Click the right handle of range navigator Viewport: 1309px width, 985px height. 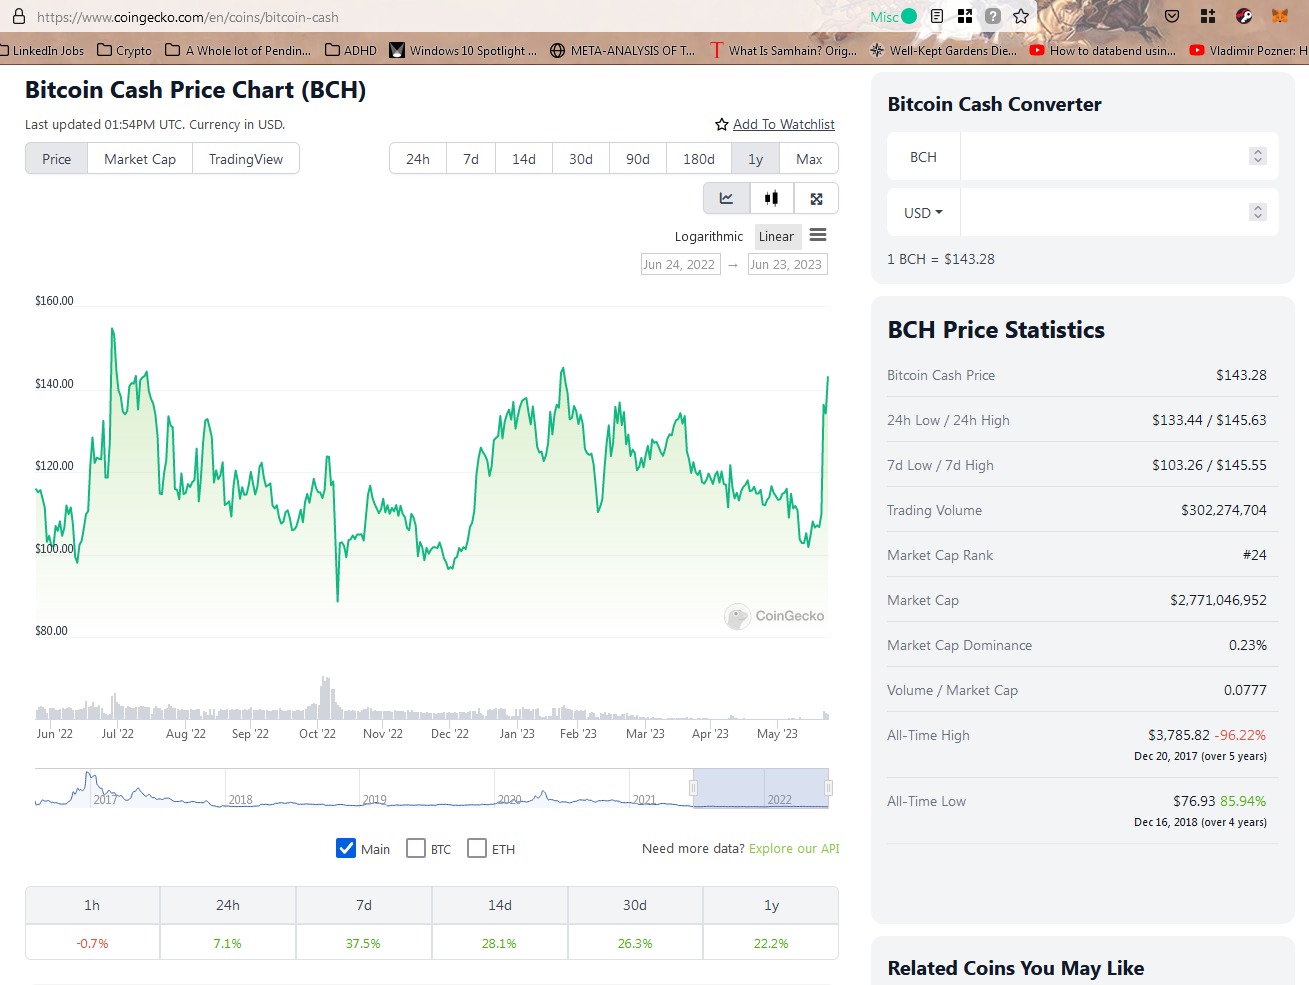coord(828,788)
